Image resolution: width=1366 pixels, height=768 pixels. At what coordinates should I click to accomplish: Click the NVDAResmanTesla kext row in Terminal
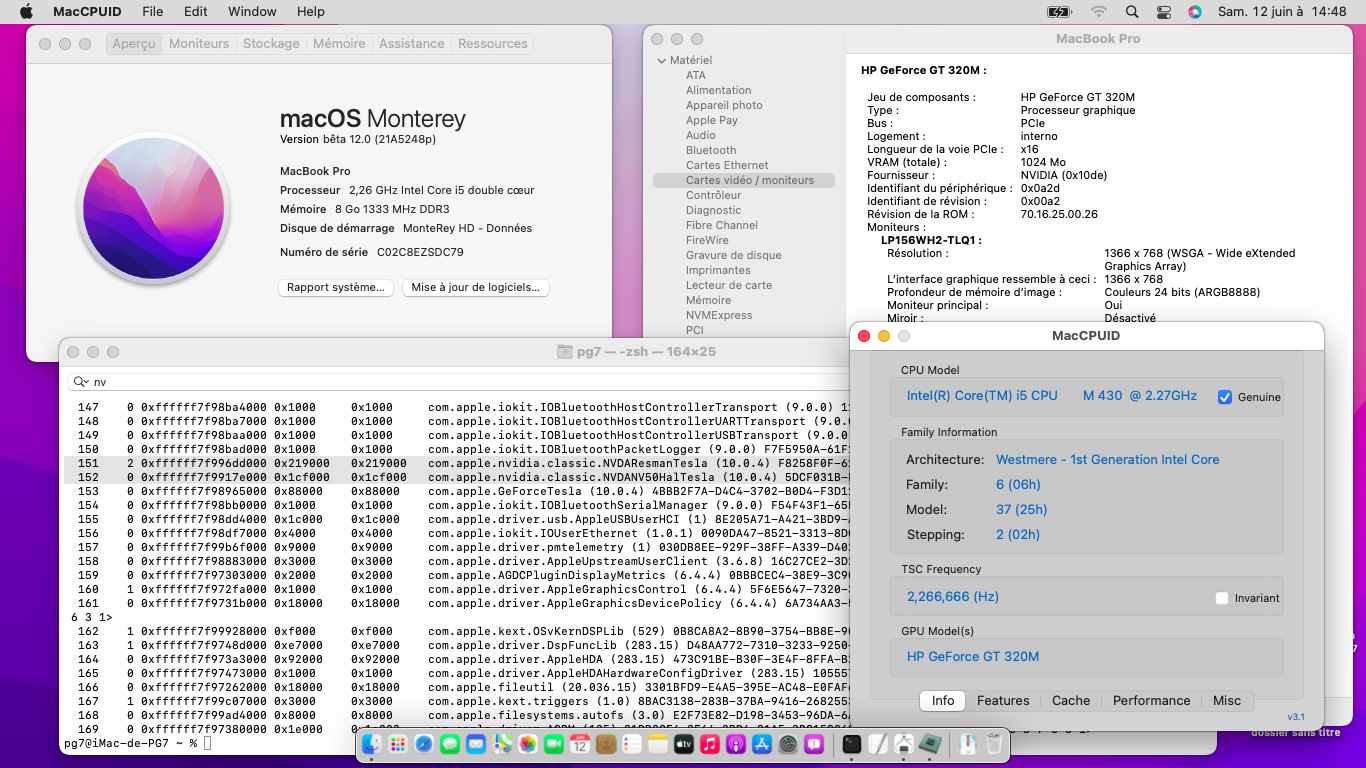pyautogui.click(x=457, y=463)
